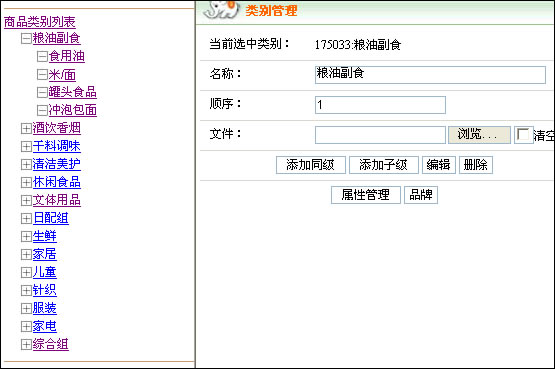Click the box icon beside 罐头食品
This screenshot has width=555, height=369.
(x=42, y=92)
